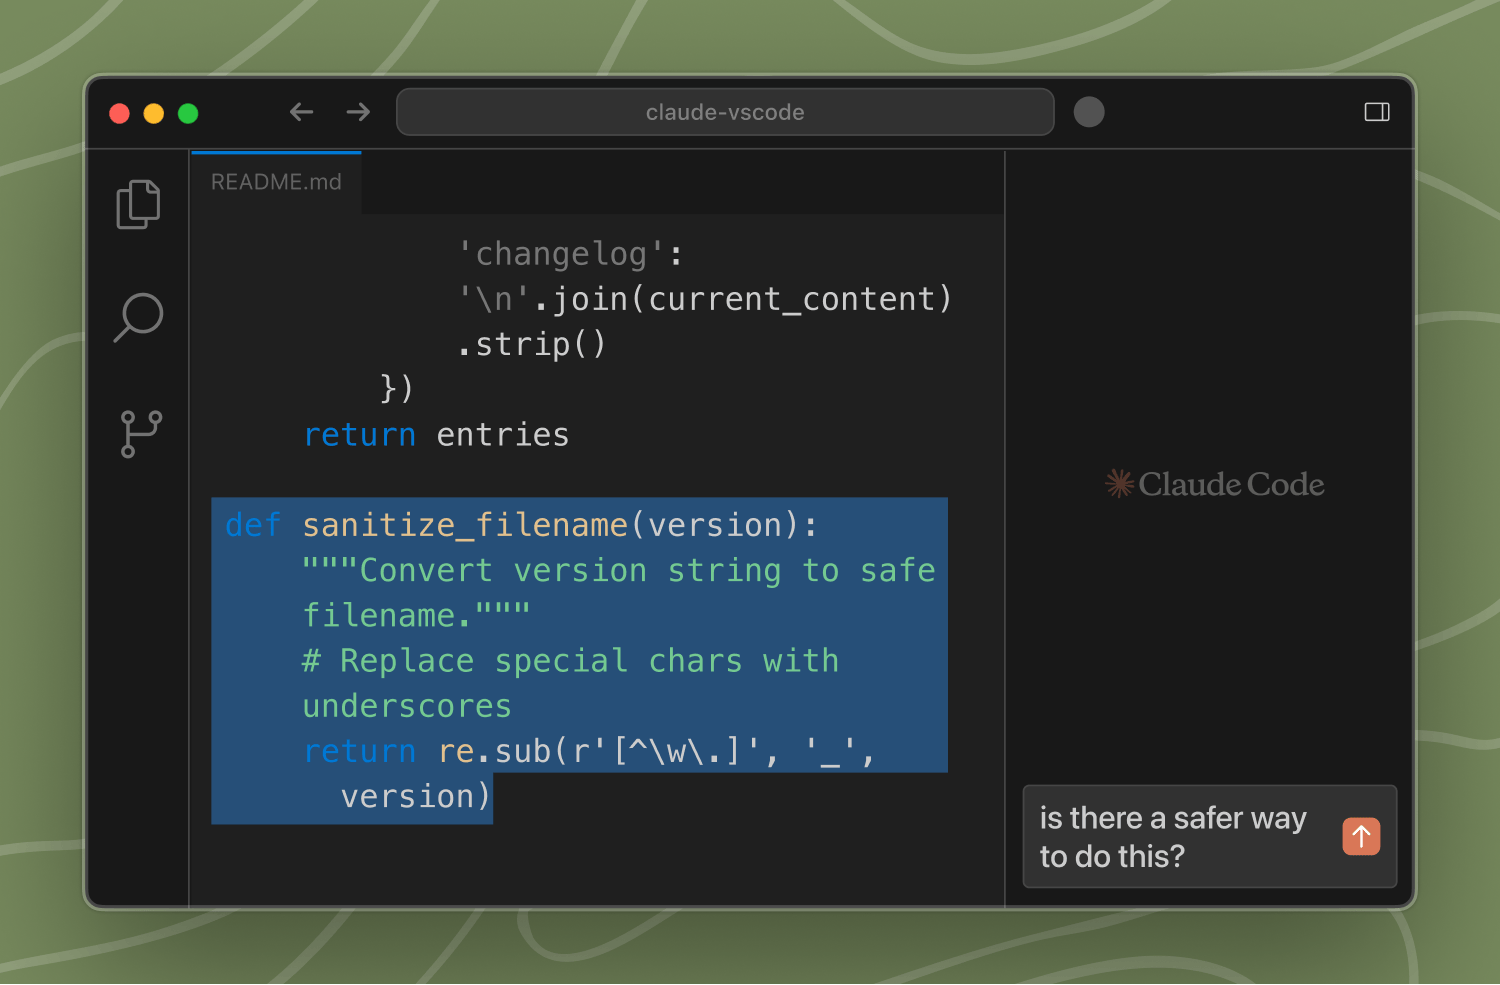Open the Search magnifier in activity bar

pyautogui.click(x=138, y=317)
